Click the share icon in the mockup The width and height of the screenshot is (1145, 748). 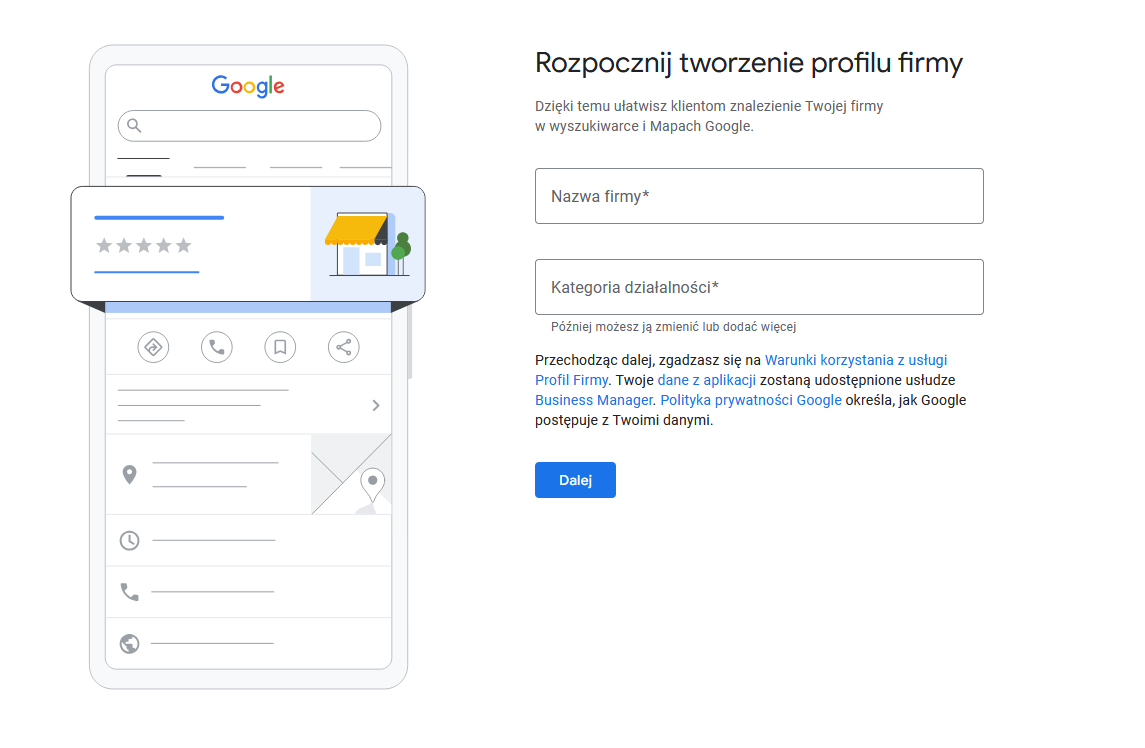(x=343, y=347)
